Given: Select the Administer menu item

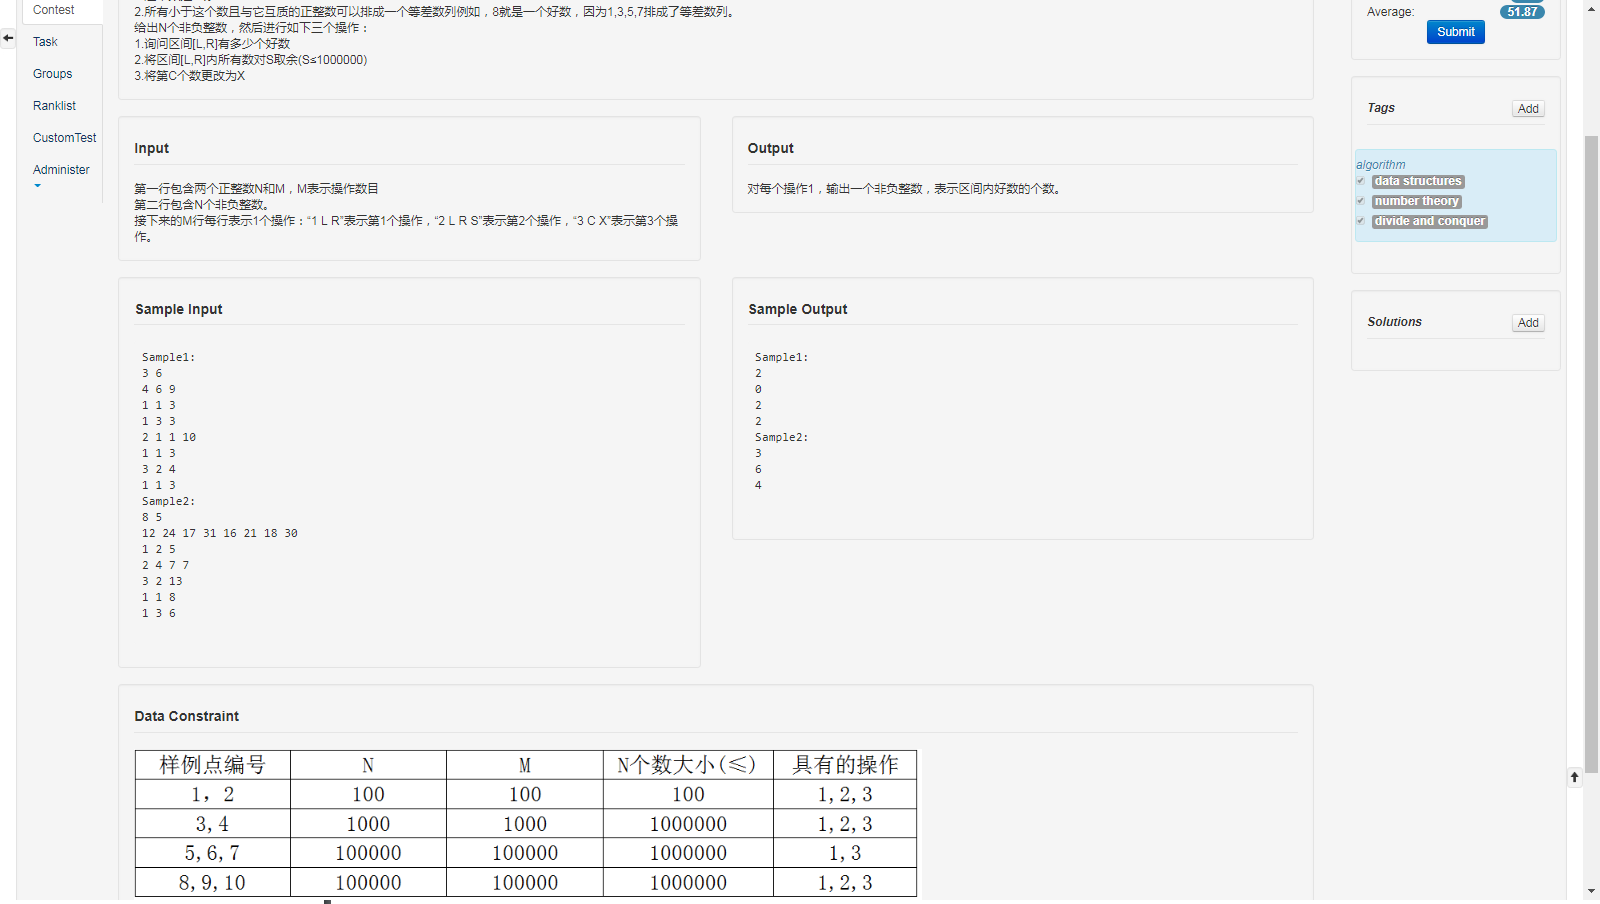Looking at the screenshot, I should point(61,170).
